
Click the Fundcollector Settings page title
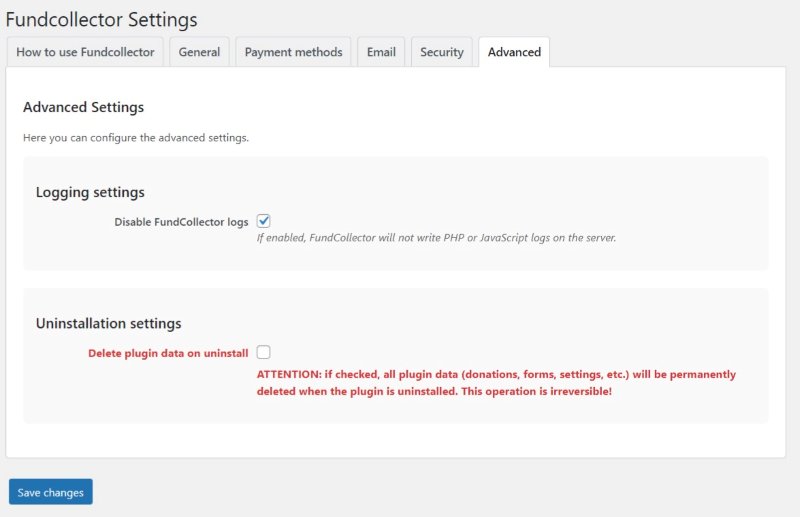(102, 20)
